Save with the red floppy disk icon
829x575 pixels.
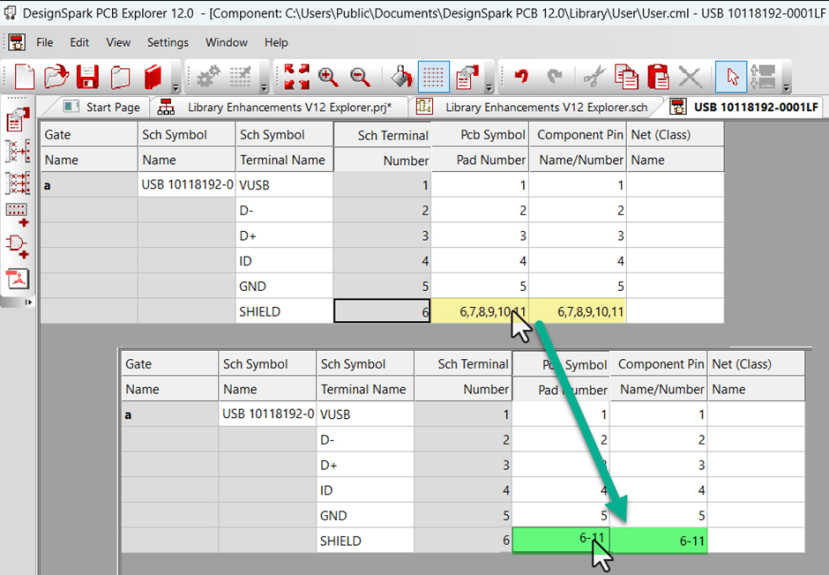coord(88,77)
